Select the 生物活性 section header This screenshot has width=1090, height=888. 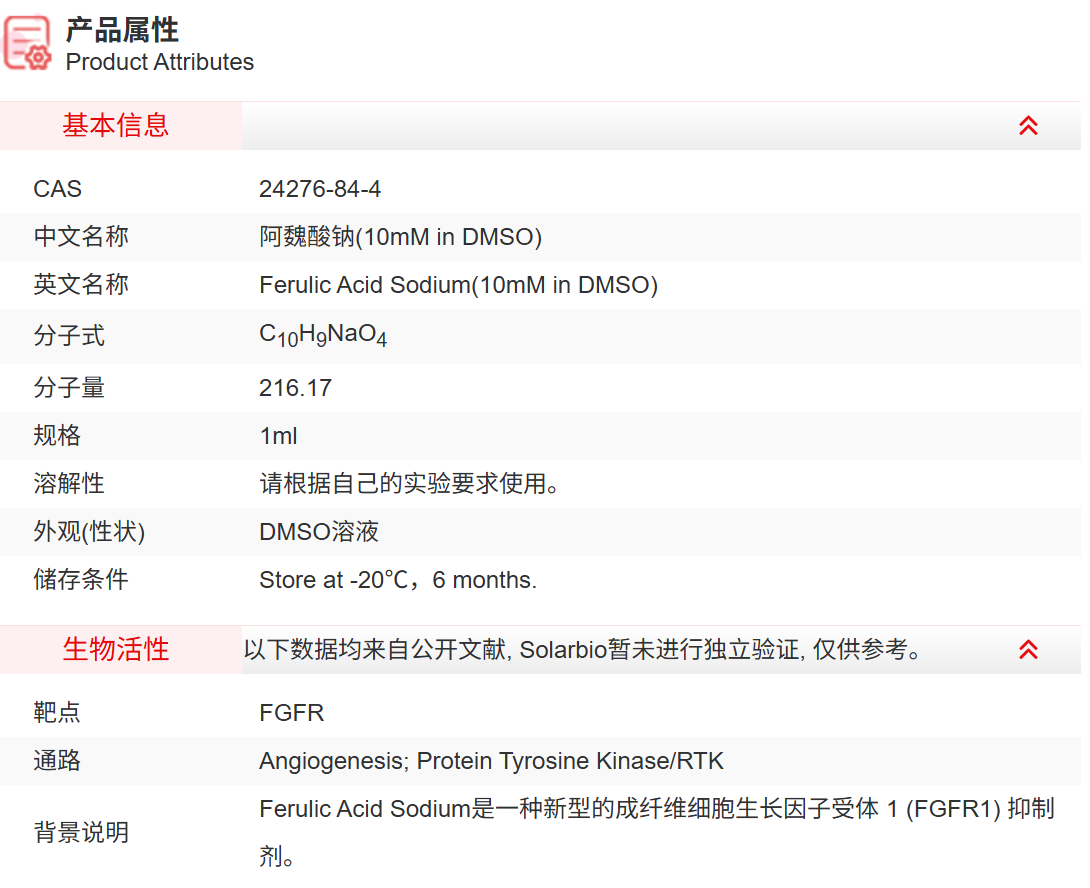point(116,650)
